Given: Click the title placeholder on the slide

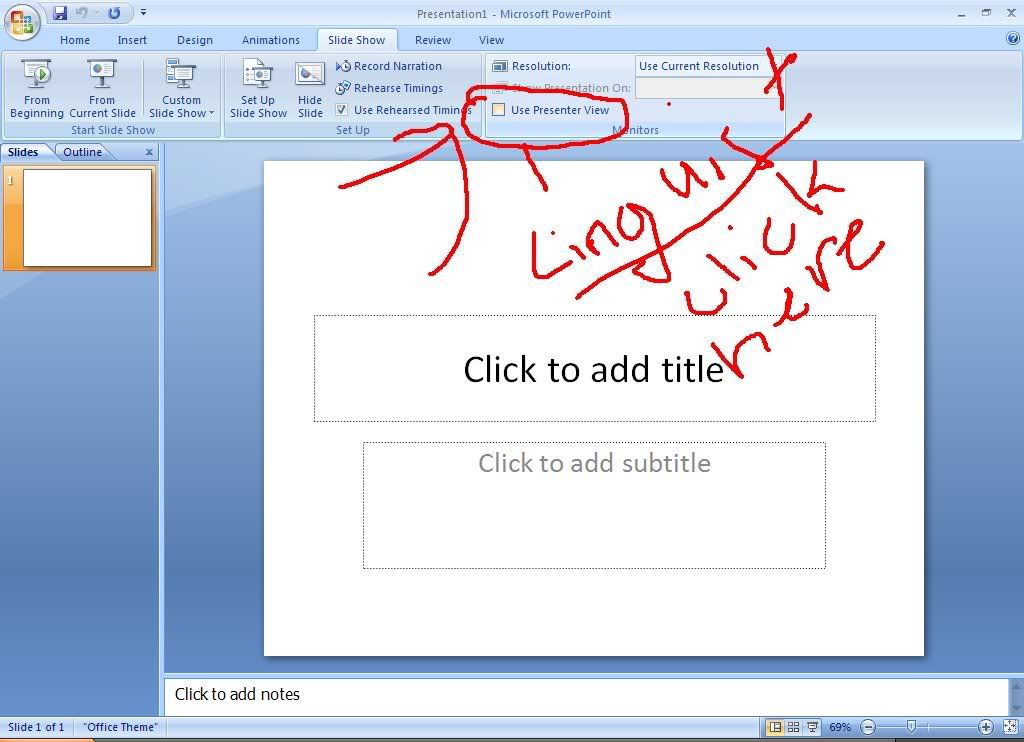Looking at the screenshot, I should [594, 368].
